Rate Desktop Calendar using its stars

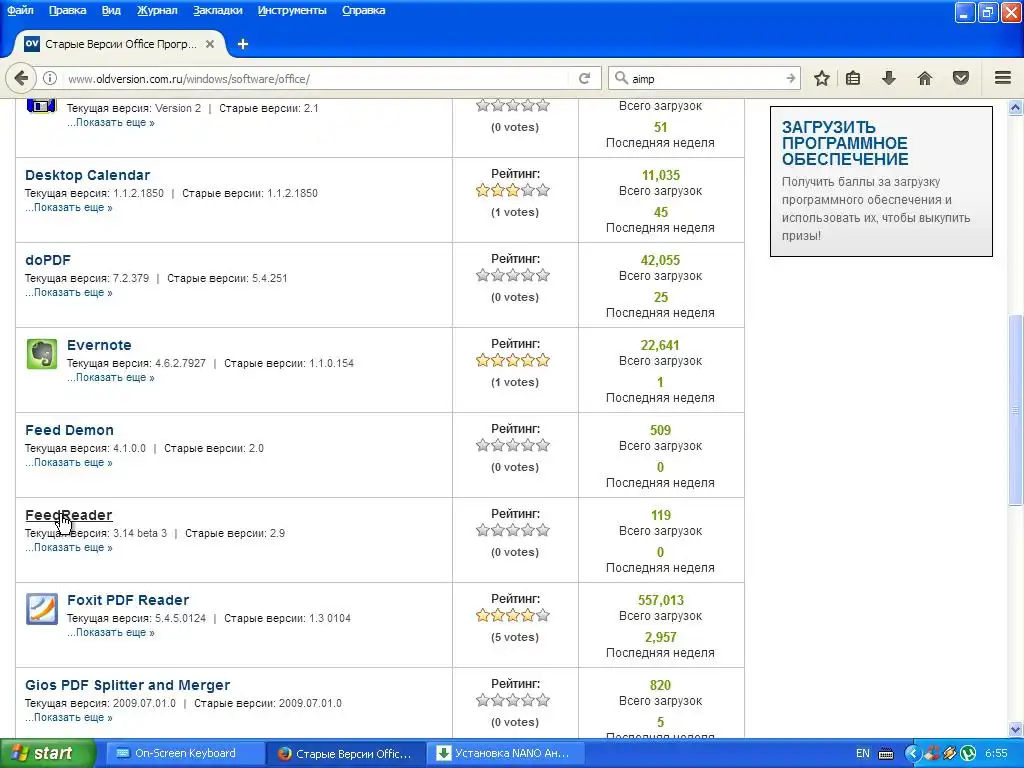[513, 191]
